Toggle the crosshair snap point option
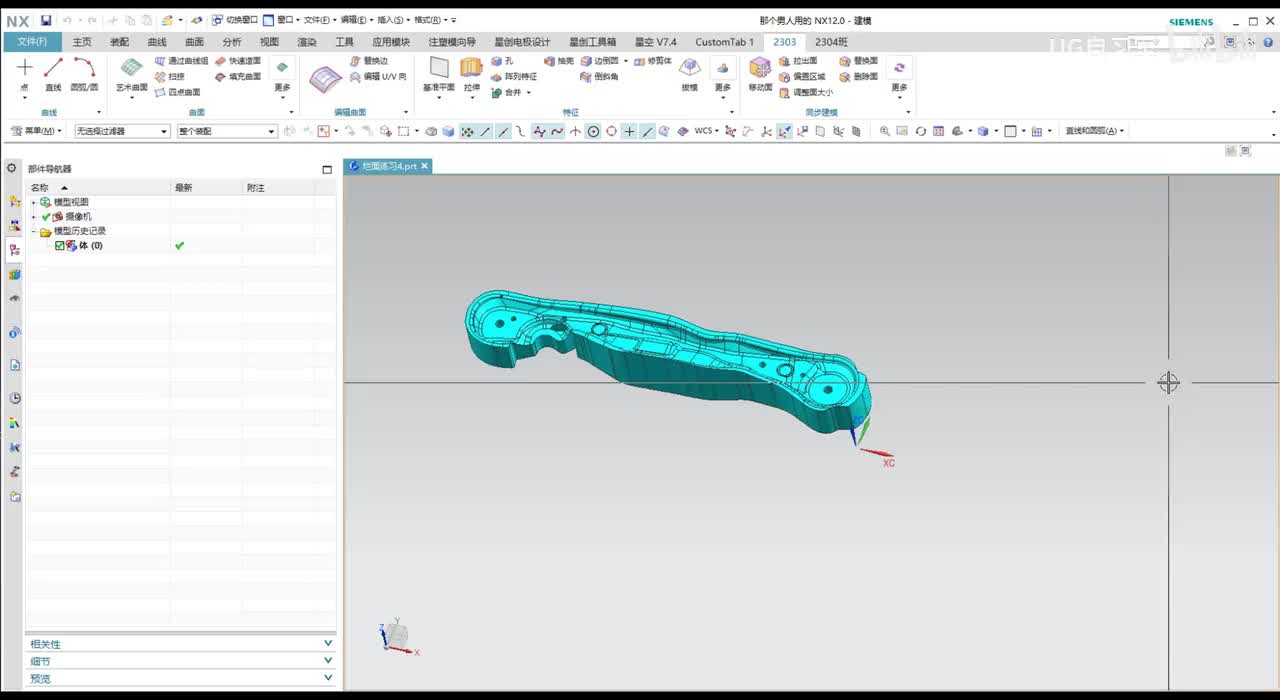Image resolution: width=1280 pixels, height=700 pixels. click(x=629, y=131)
